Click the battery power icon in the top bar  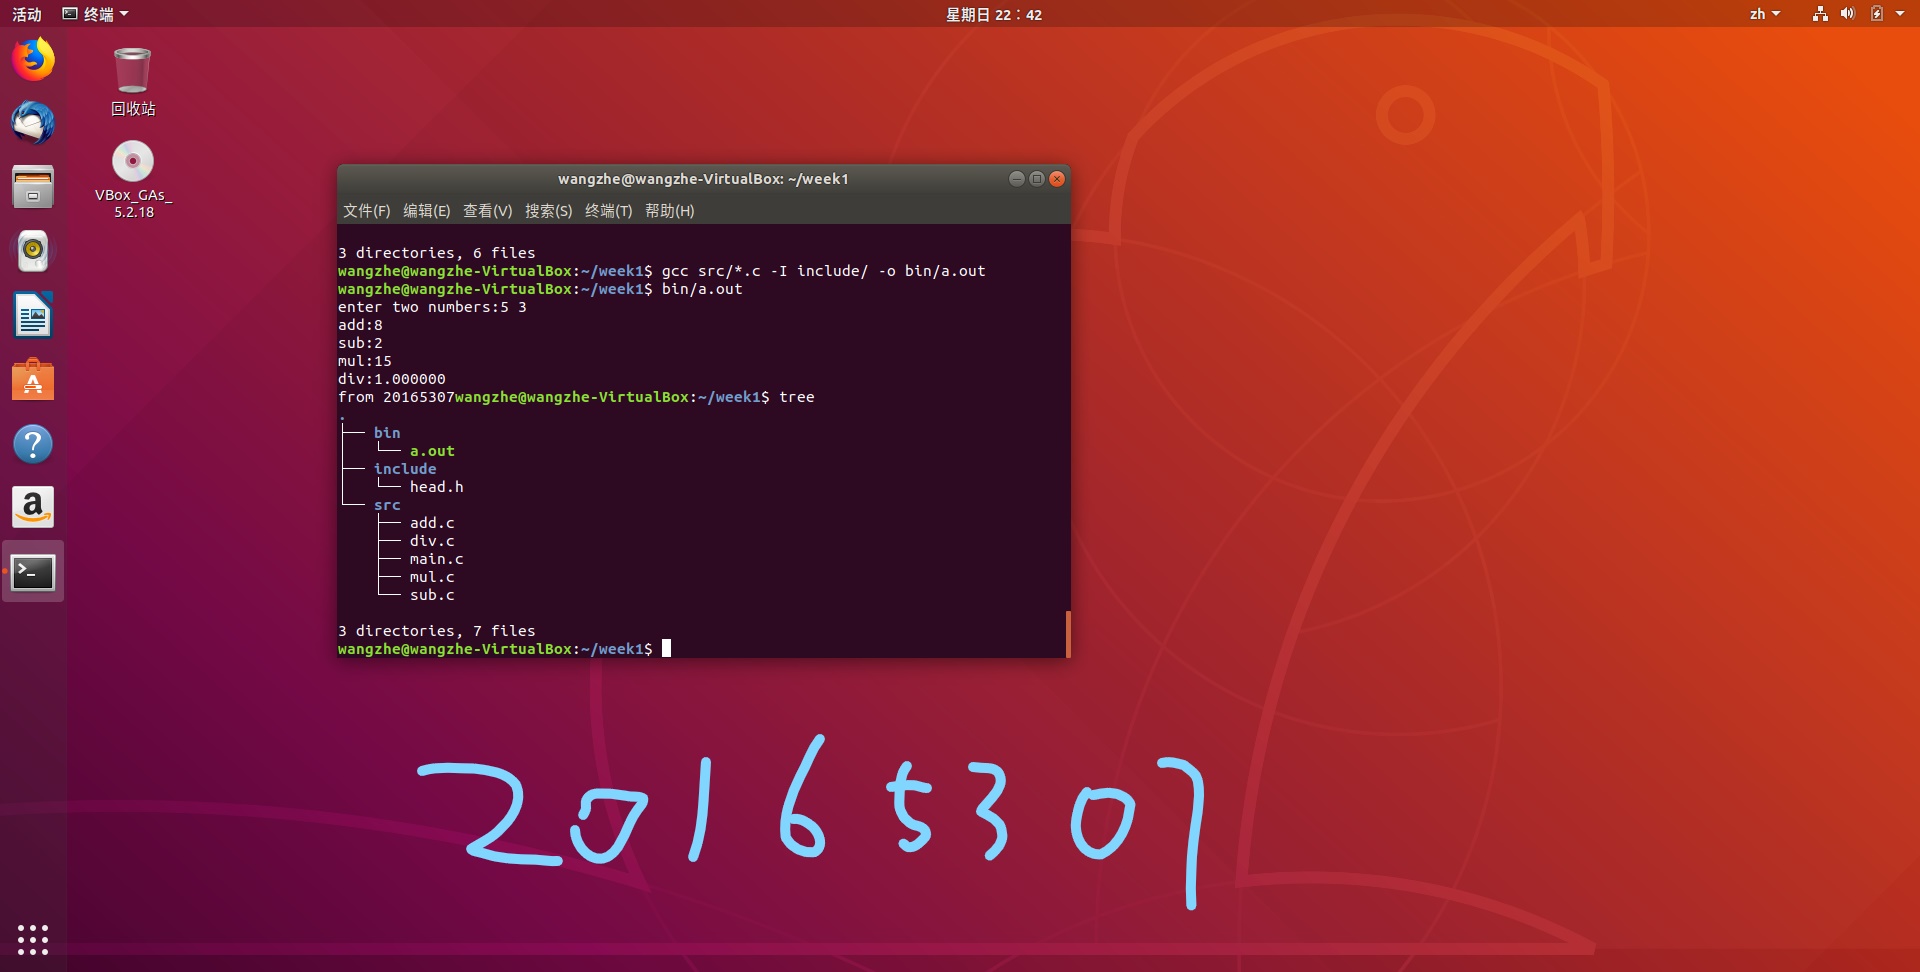coord(1876,14)
